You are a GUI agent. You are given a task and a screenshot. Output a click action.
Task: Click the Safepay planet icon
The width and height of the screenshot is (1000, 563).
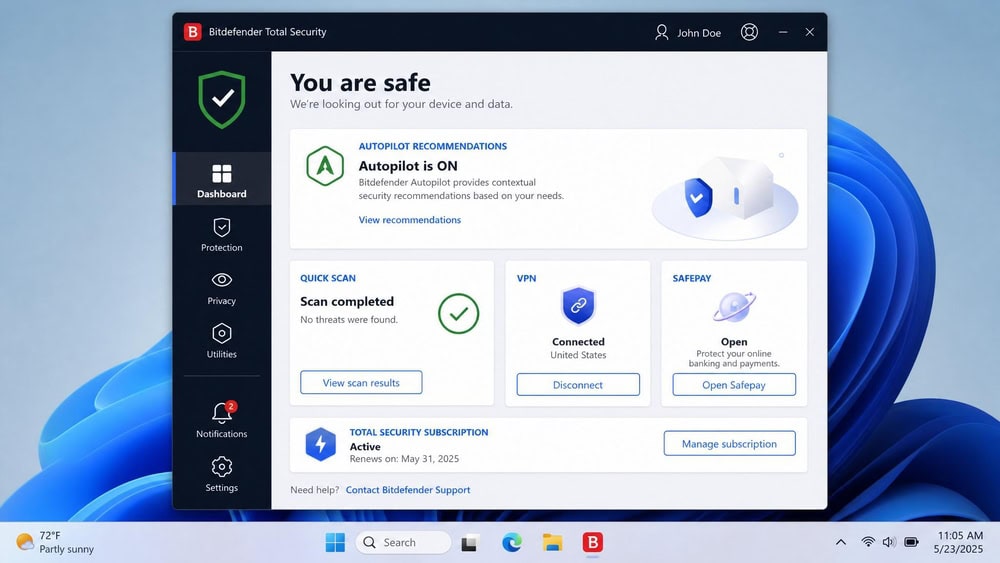tap(734, 307)
